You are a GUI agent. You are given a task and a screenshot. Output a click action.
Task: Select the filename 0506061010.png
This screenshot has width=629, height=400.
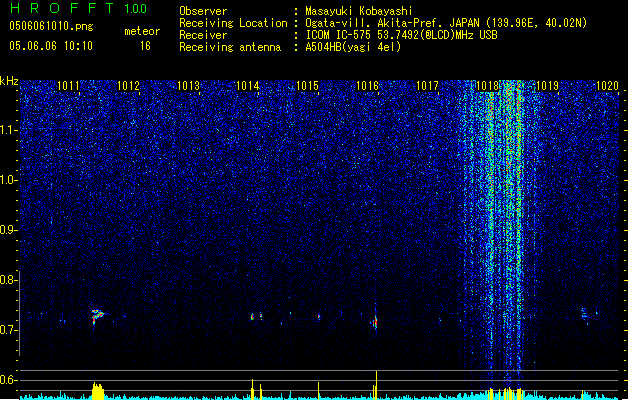[x=51, y=26]
